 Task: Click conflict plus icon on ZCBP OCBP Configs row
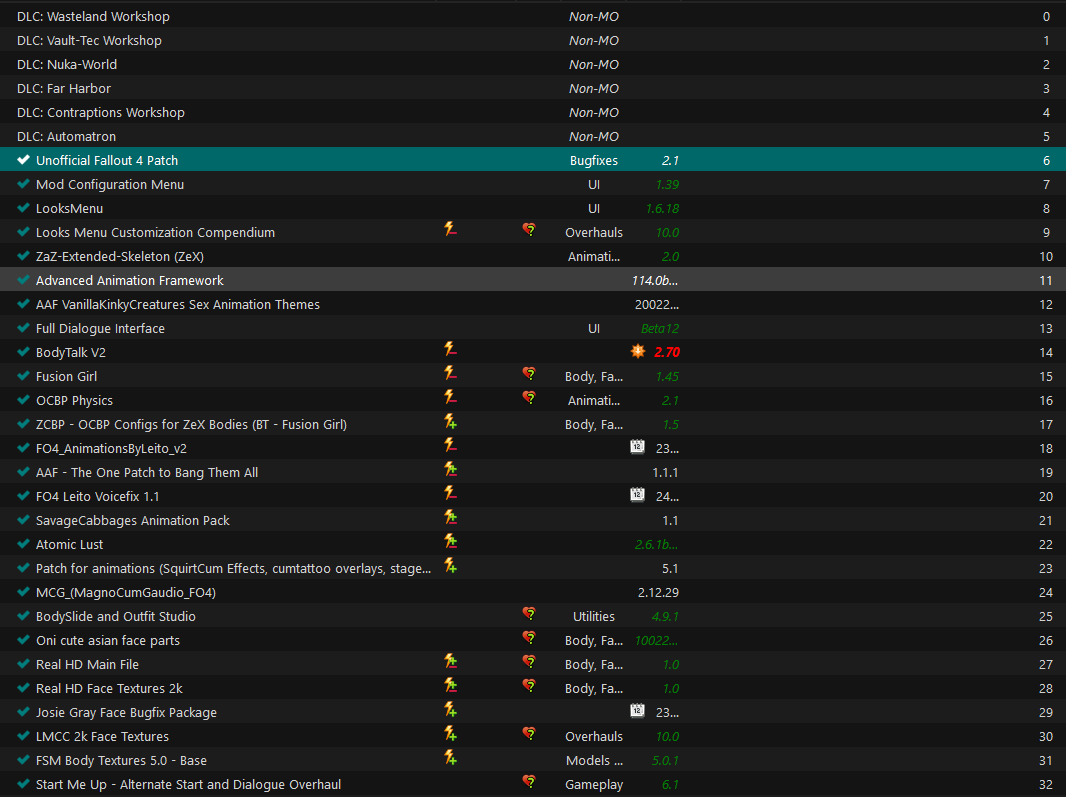coord(450,422)
